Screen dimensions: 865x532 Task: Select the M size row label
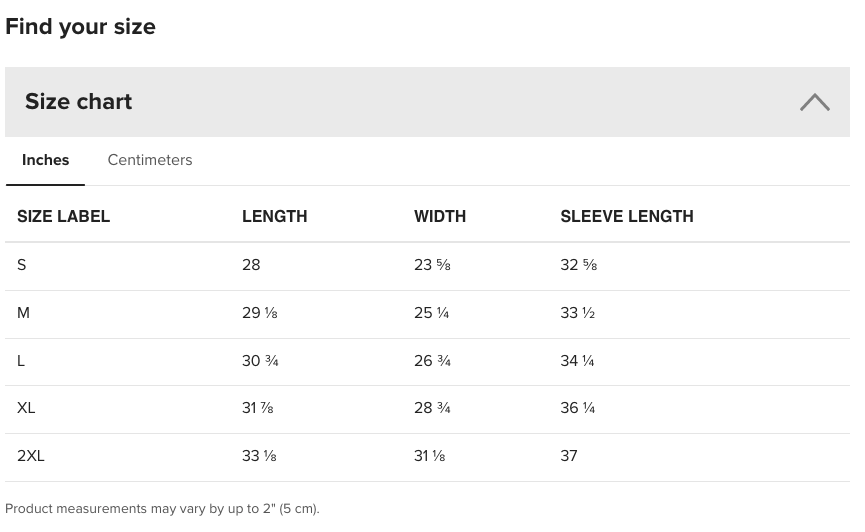tap(24, 313)
